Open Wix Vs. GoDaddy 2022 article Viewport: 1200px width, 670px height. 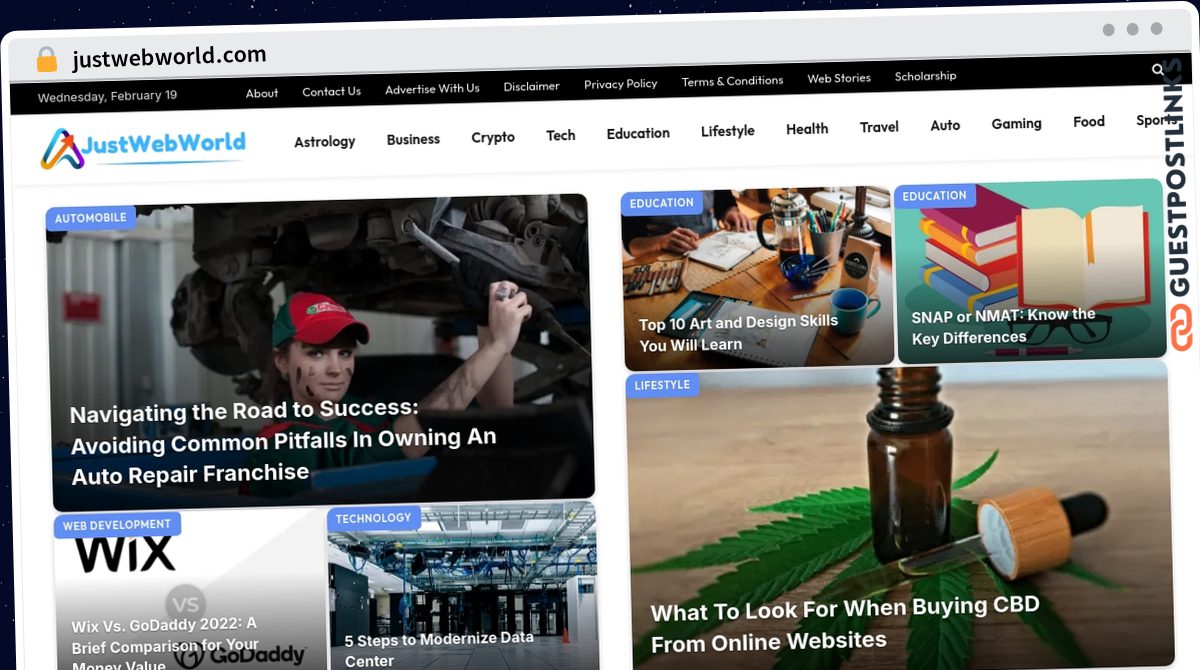pyautogui.click(x=165, y=644)
